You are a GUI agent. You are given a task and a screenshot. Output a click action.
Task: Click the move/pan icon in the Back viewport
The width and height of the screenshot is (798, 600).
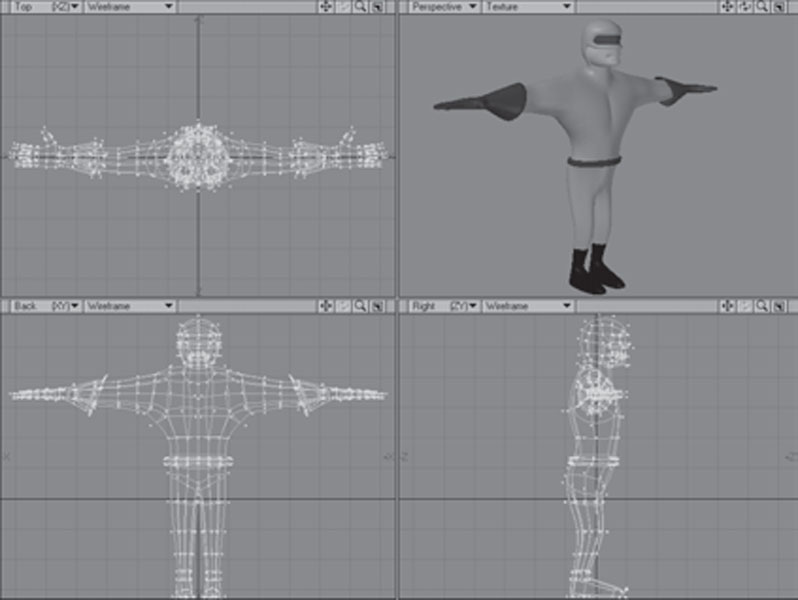pos(326,306)
